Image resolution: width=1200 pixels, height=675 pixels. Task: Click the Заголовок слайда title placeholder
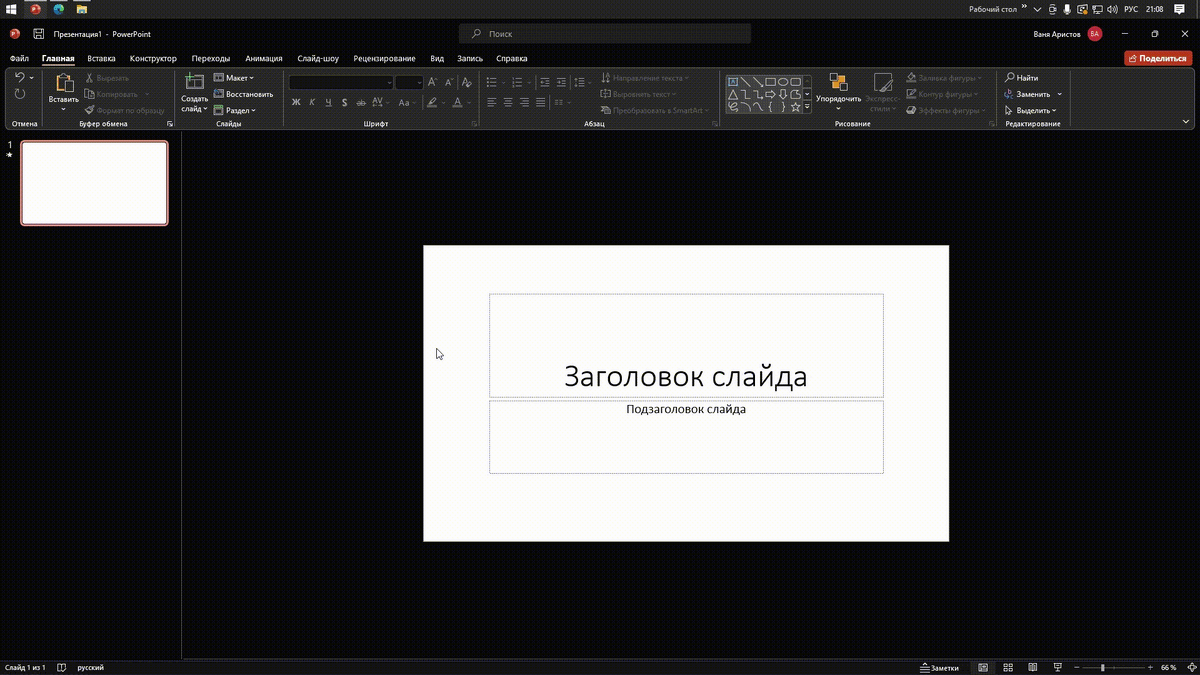click(x=686, y=345)
